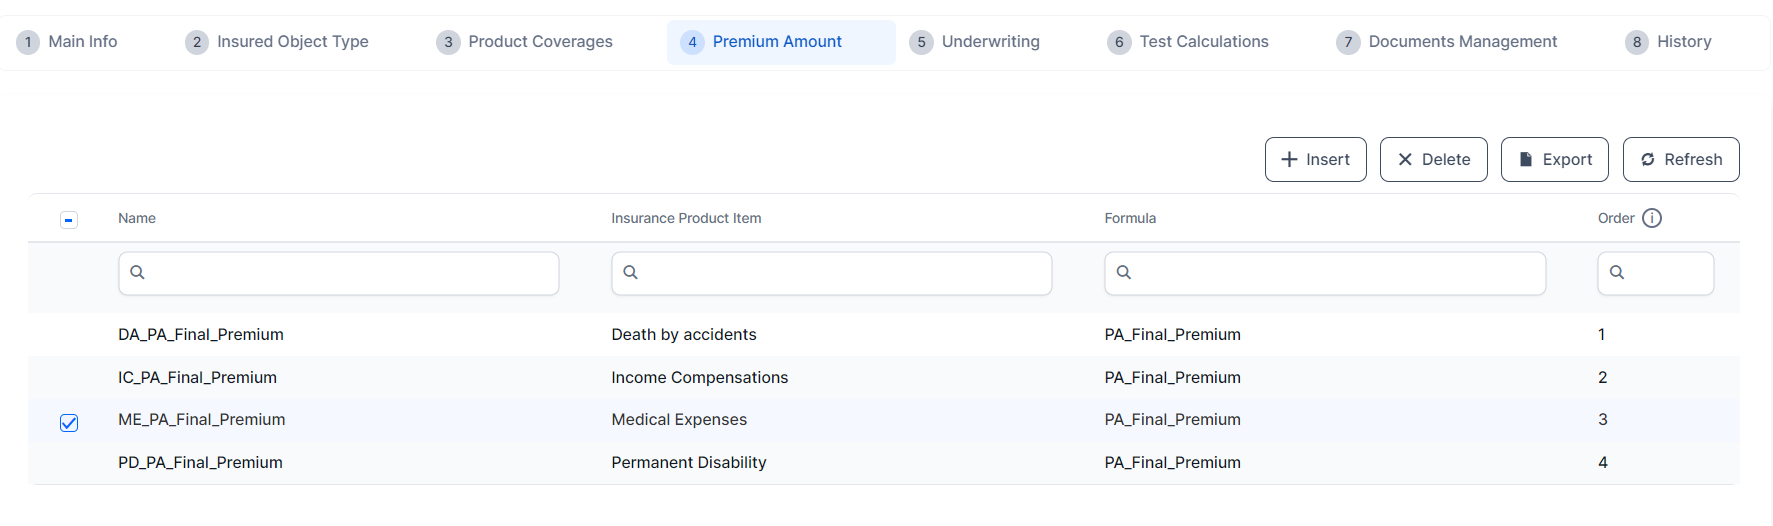Toggle the select-all header checkbox
Viewport: 1773px width, 526px height.
(x=69, y=220)
